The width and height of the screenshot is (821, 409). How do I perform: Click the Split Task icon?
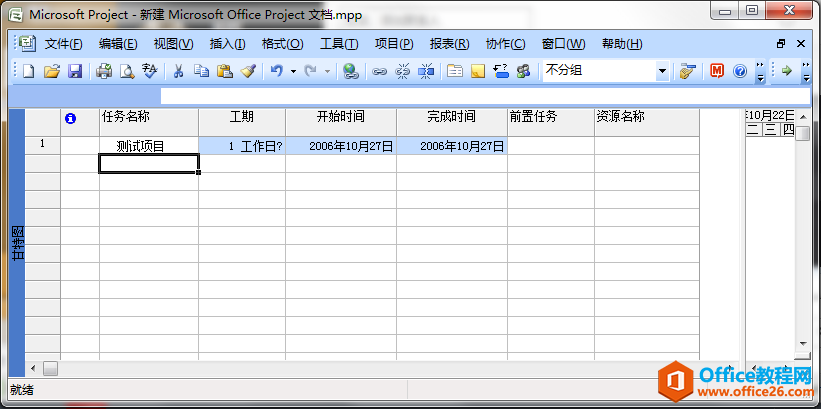tap(426, 71)
